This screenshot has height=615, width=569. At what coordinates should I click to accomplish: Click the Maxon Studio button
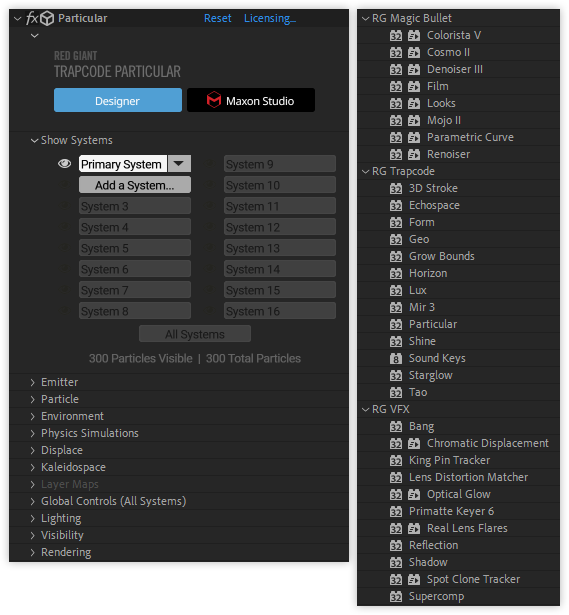coord(251,100)
